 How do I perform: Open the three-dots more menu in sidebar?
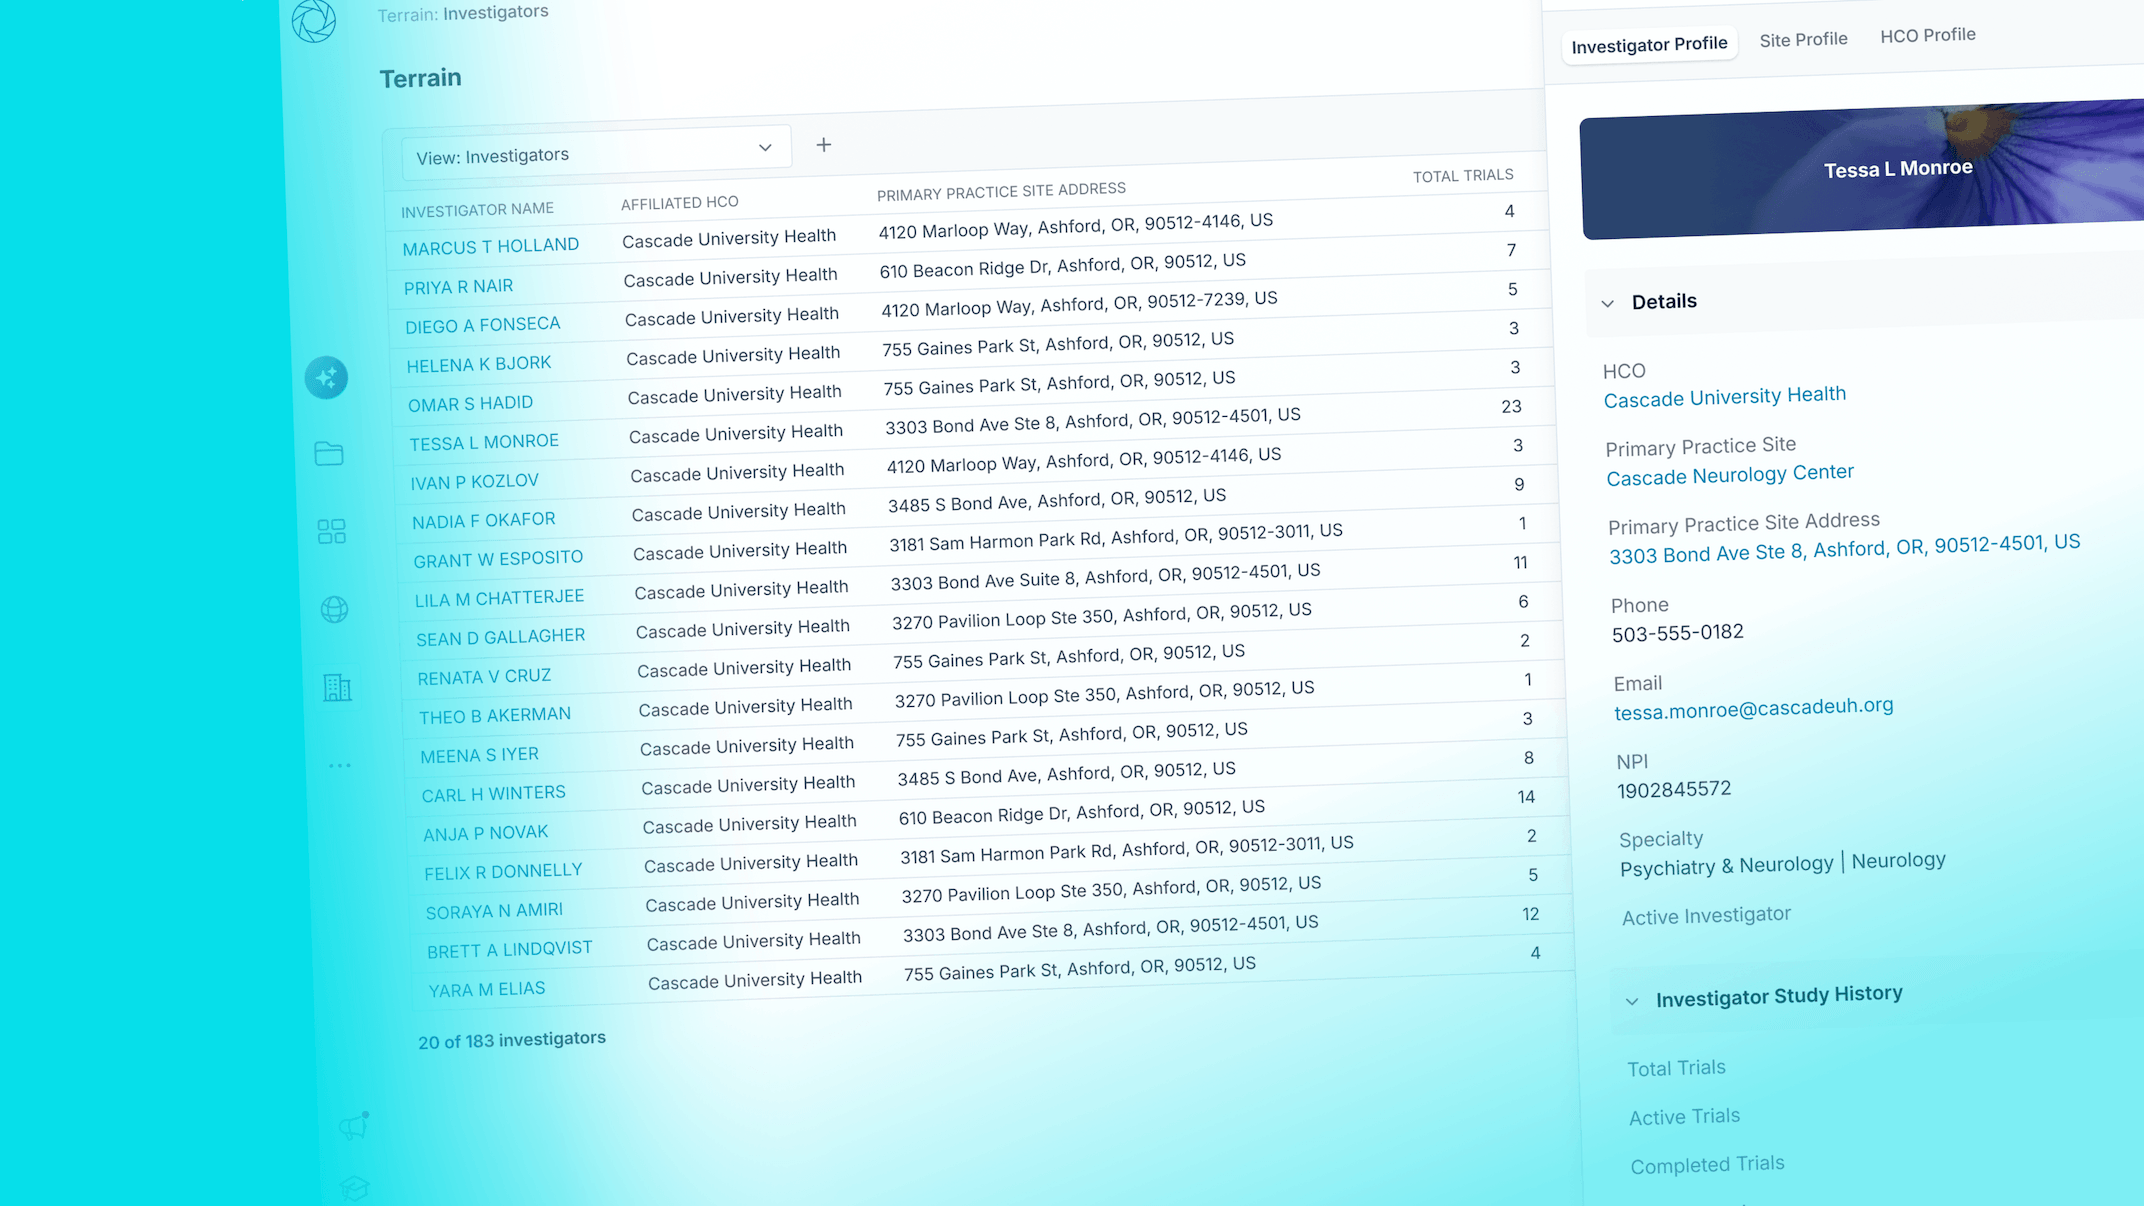[340, 766]
